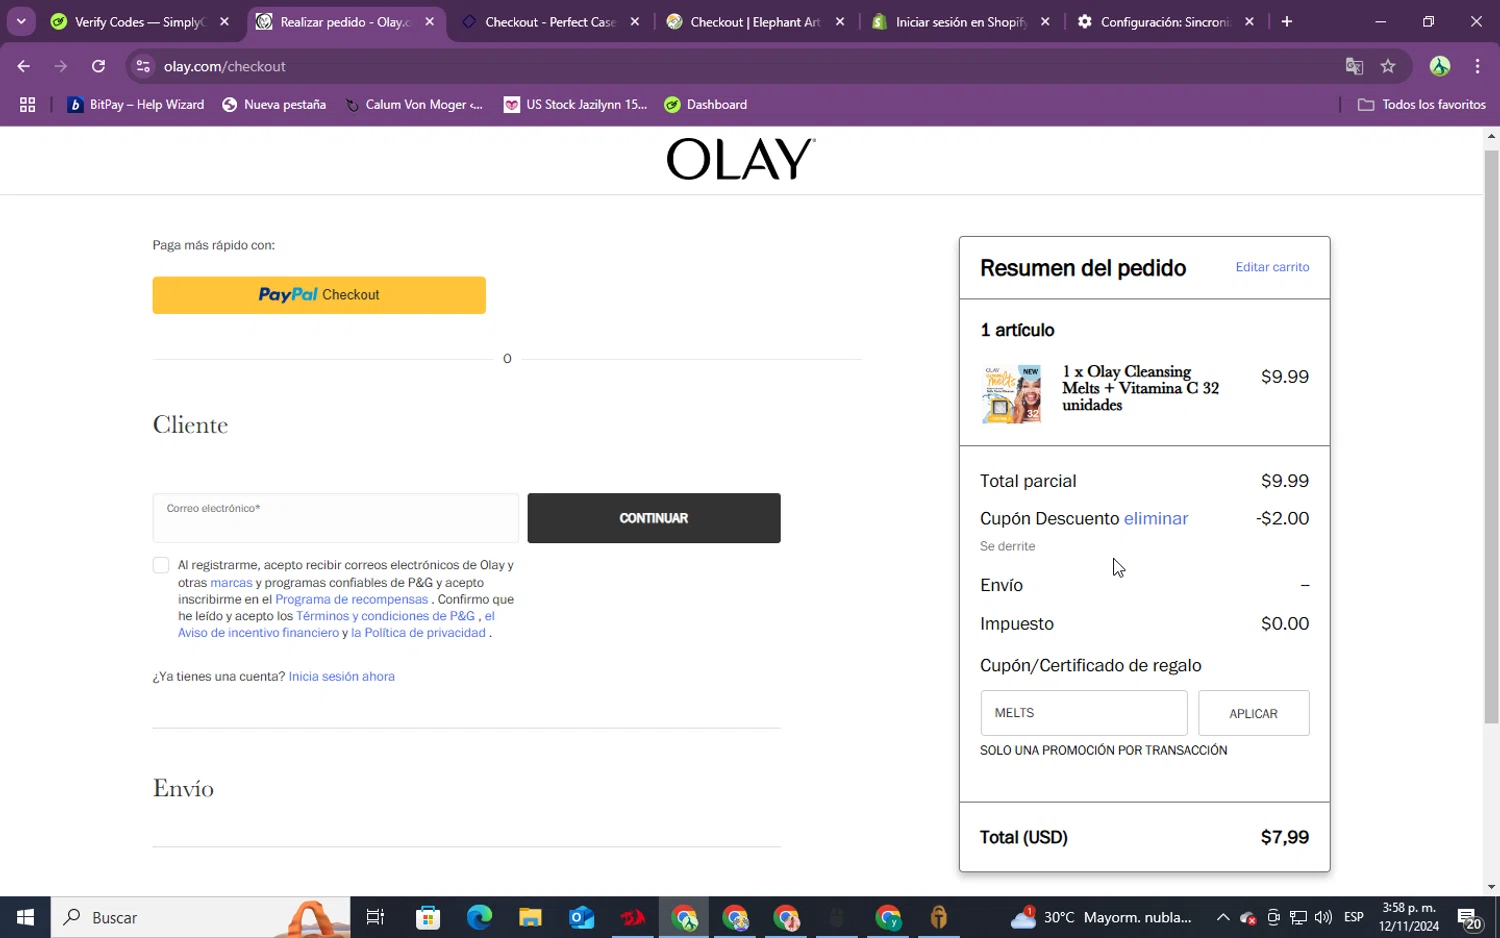Click the translate page icon
The image size is (1500, 938).
(x=1354, y=66)
